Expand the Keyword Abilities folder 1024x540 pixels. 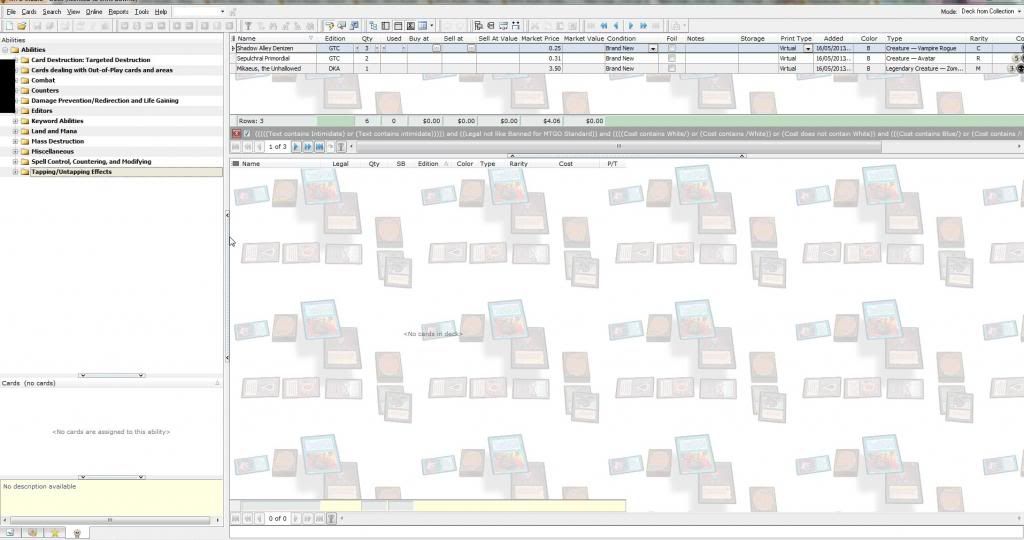(x=16, y=121)
